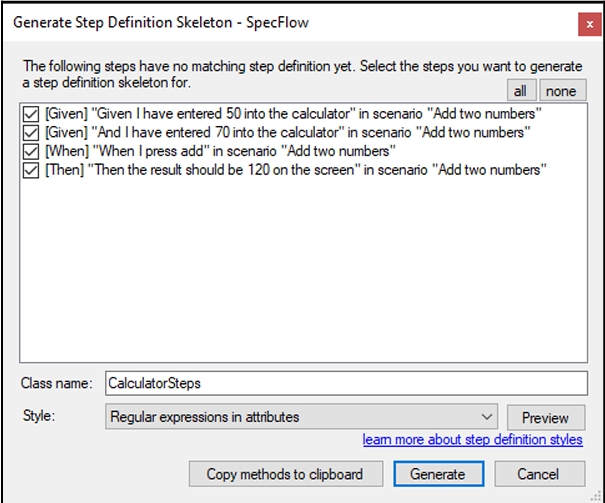The height and width of the screenshot is (503, 605).
Task: Select the "Given I have entered 50" row text
Action: click(290, 114)
